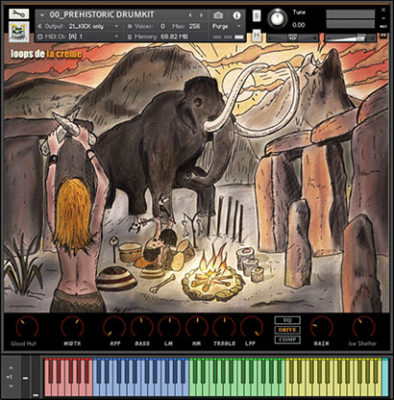The height and width of the screenshot is (400, 394).
Task: Click the Ice Shelter knob
Action: click(x=364, y=328)
